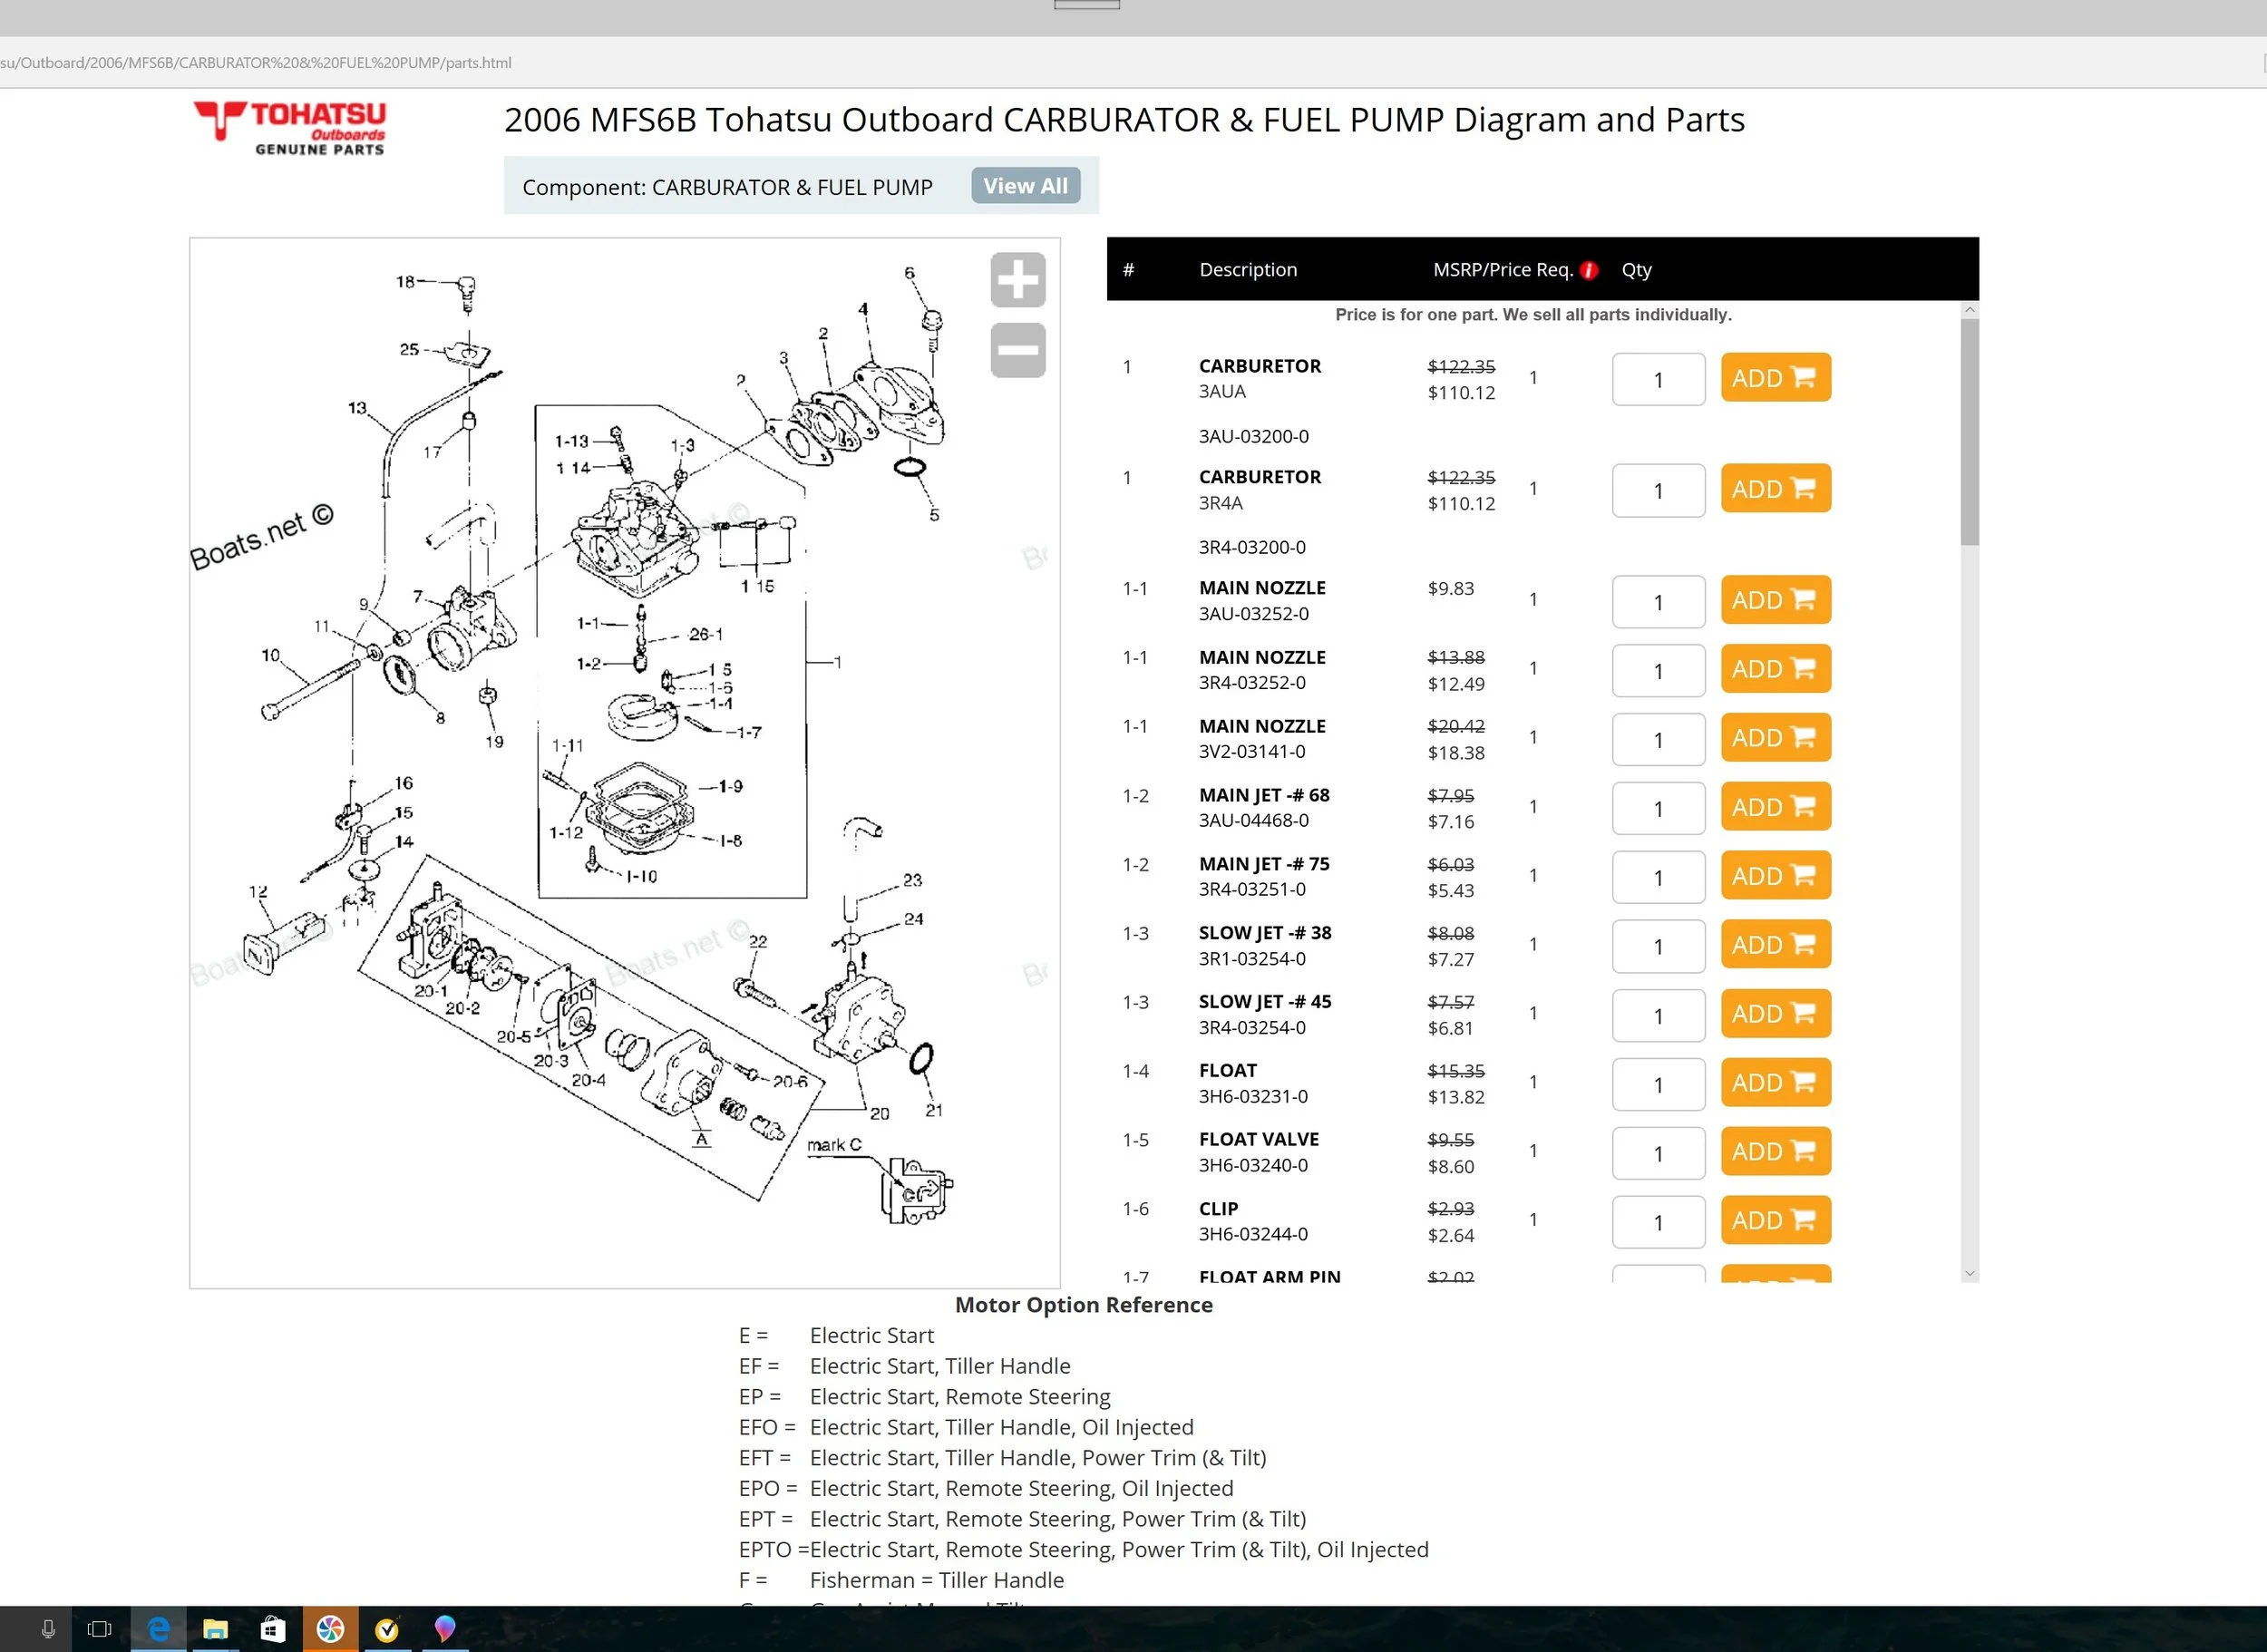Click the page title heading text

click(x=1124, y=120)
